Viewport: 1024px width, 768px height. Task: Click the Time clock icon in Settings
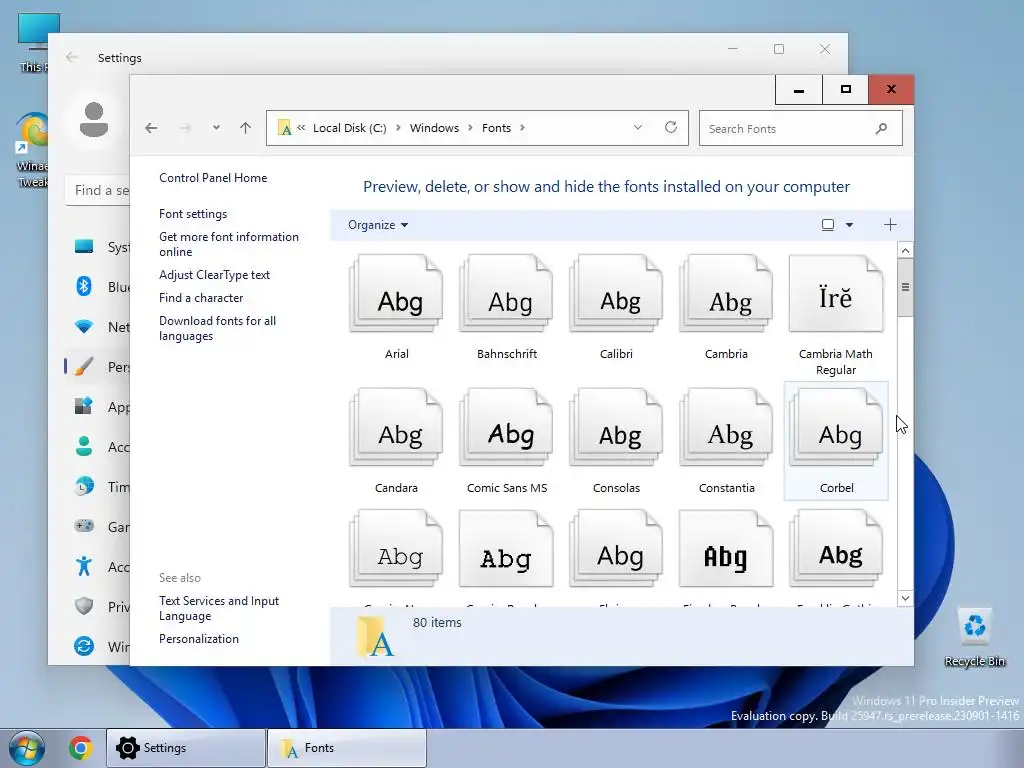[84, 487]
